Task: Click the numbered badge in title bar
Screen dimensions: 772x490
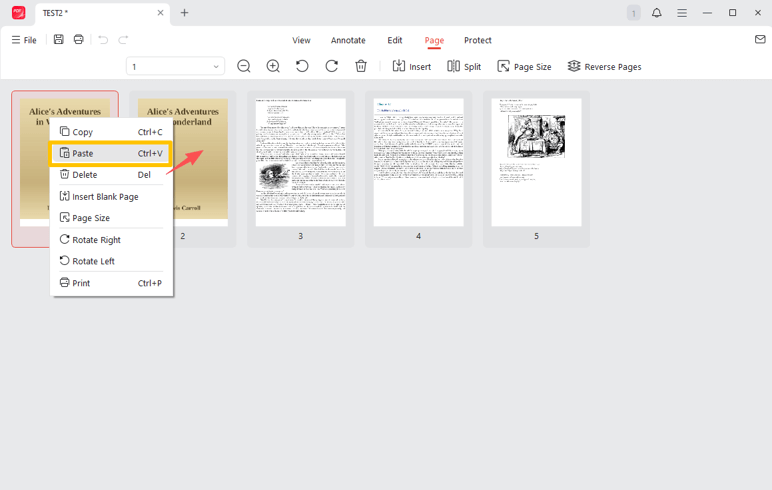Action: coord(634,13)
